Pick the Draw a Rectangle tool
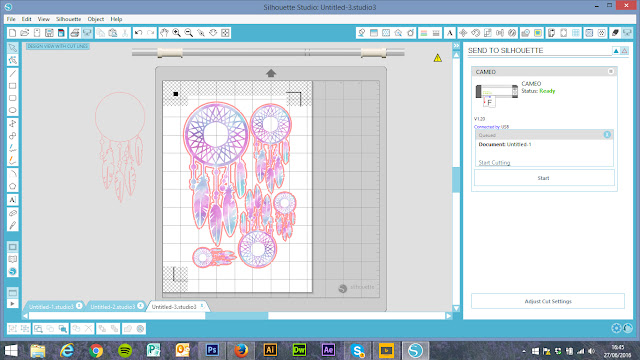The width and height of the screenshot is (640, 360). point(13,86)
